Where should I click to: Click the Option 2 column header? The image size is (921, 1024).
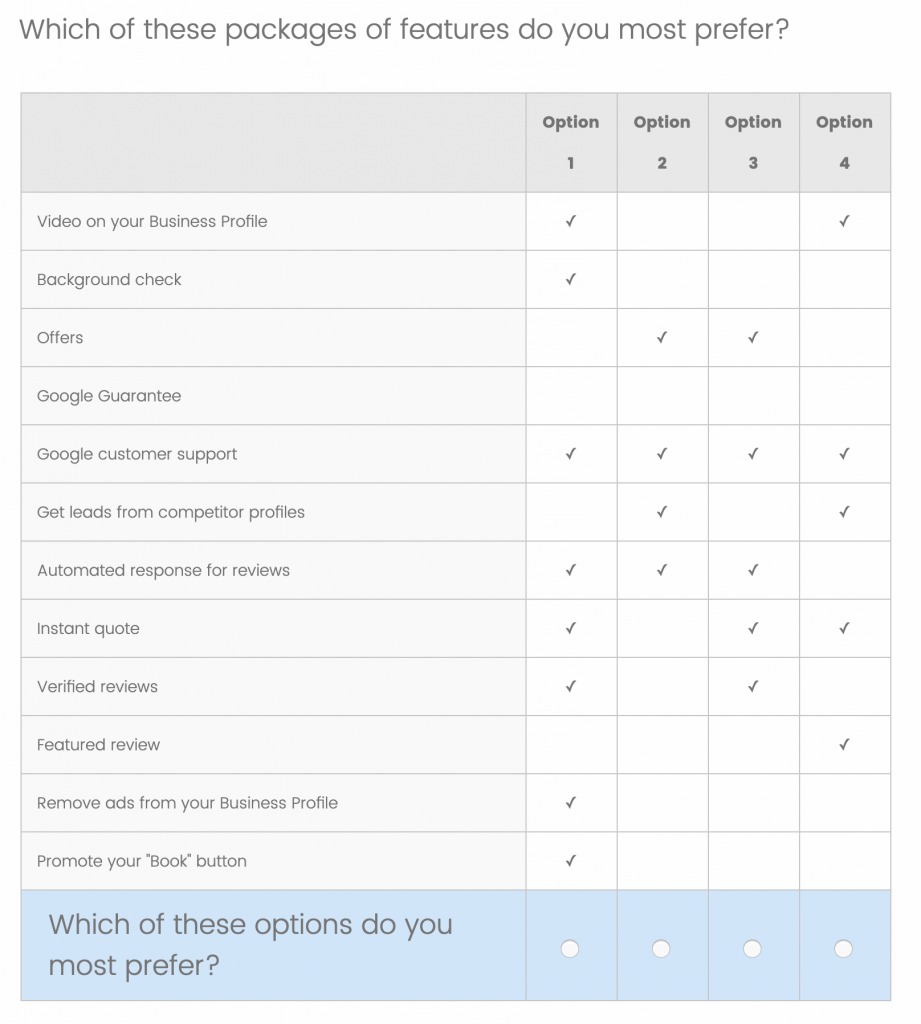662,142
